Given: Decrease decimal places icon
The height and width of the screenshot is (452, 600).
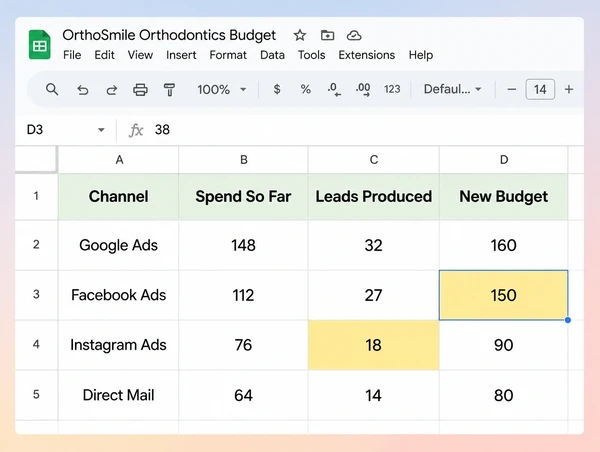Looking at the screenshot, I should point(334,90).
